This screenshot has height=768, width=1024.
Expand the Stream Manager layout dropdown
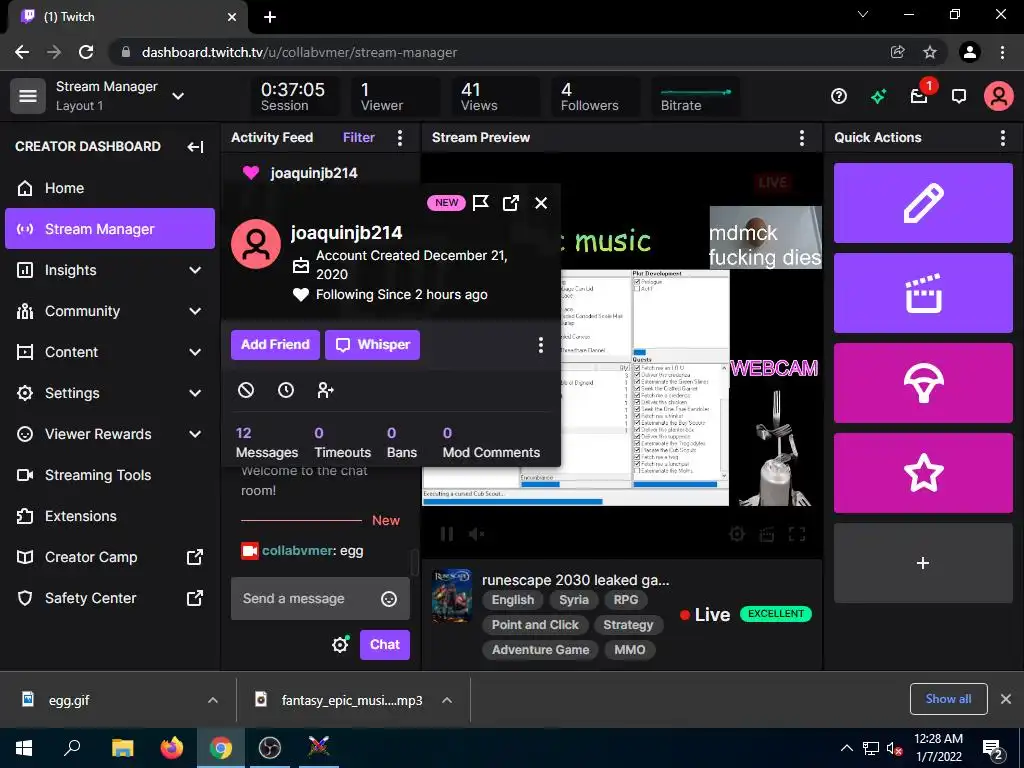(x=178, y=96)
